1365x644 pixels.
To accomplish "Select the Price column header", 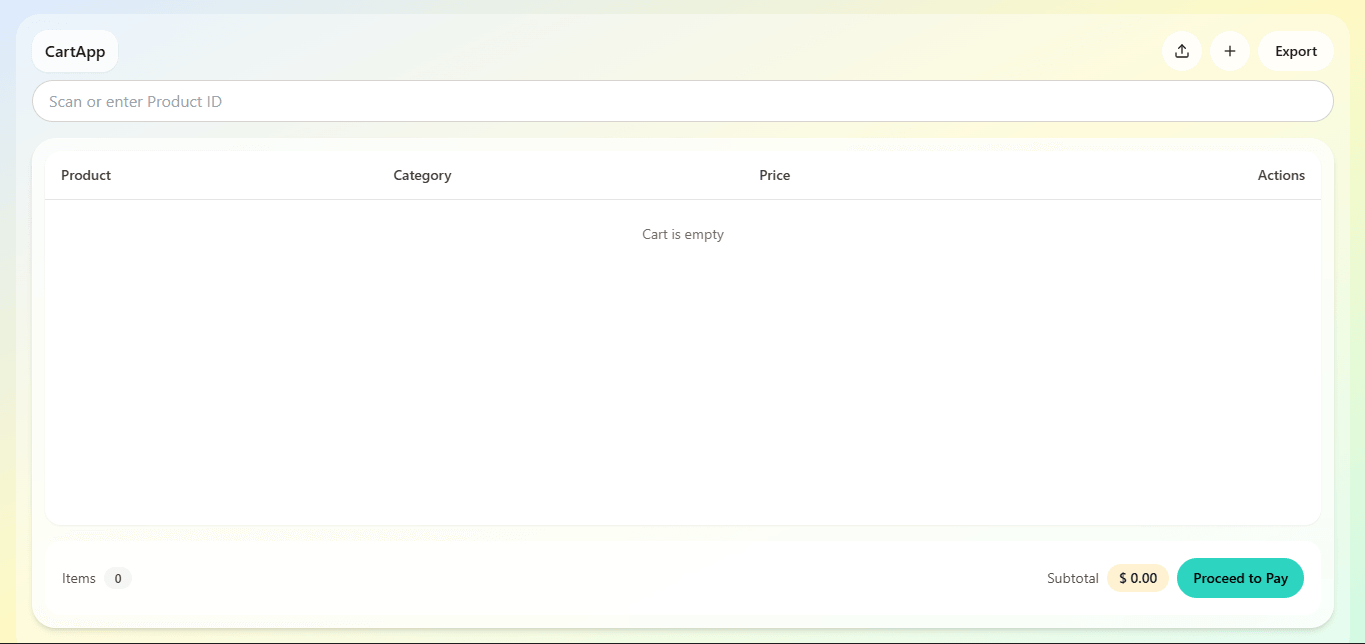I will [x=774, y=175].
